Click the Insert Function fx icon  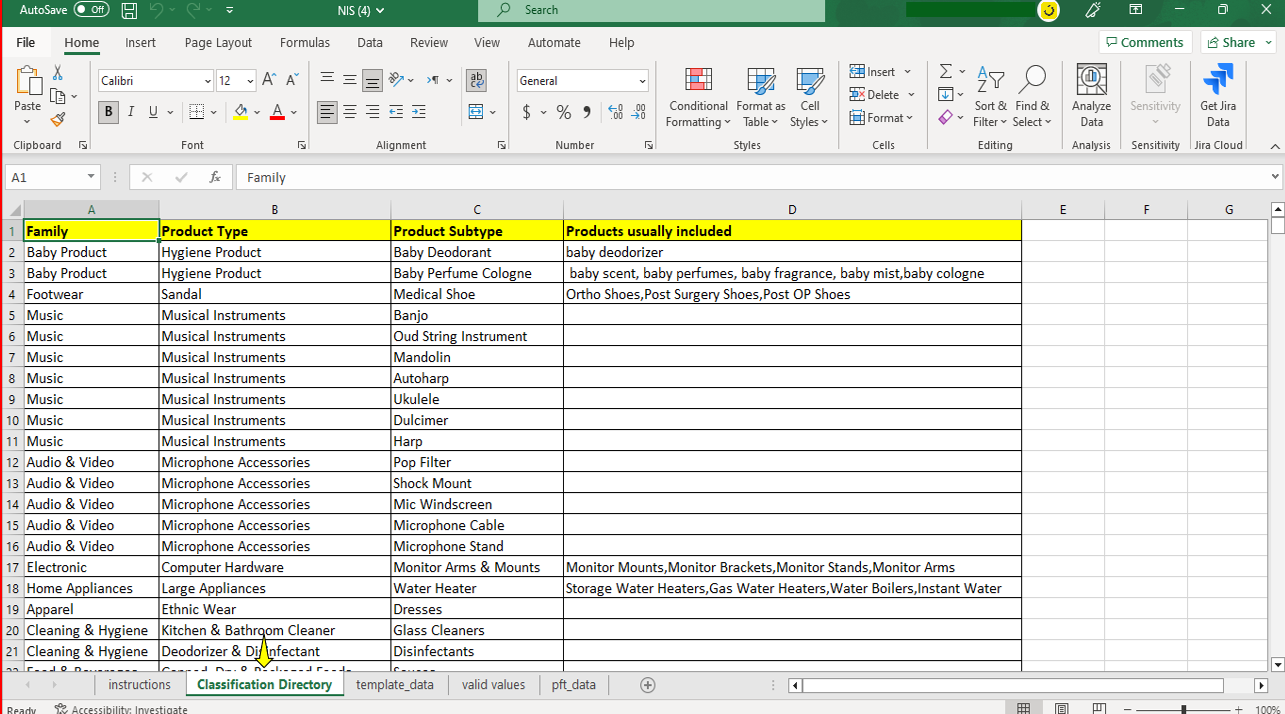coord(214,177)
